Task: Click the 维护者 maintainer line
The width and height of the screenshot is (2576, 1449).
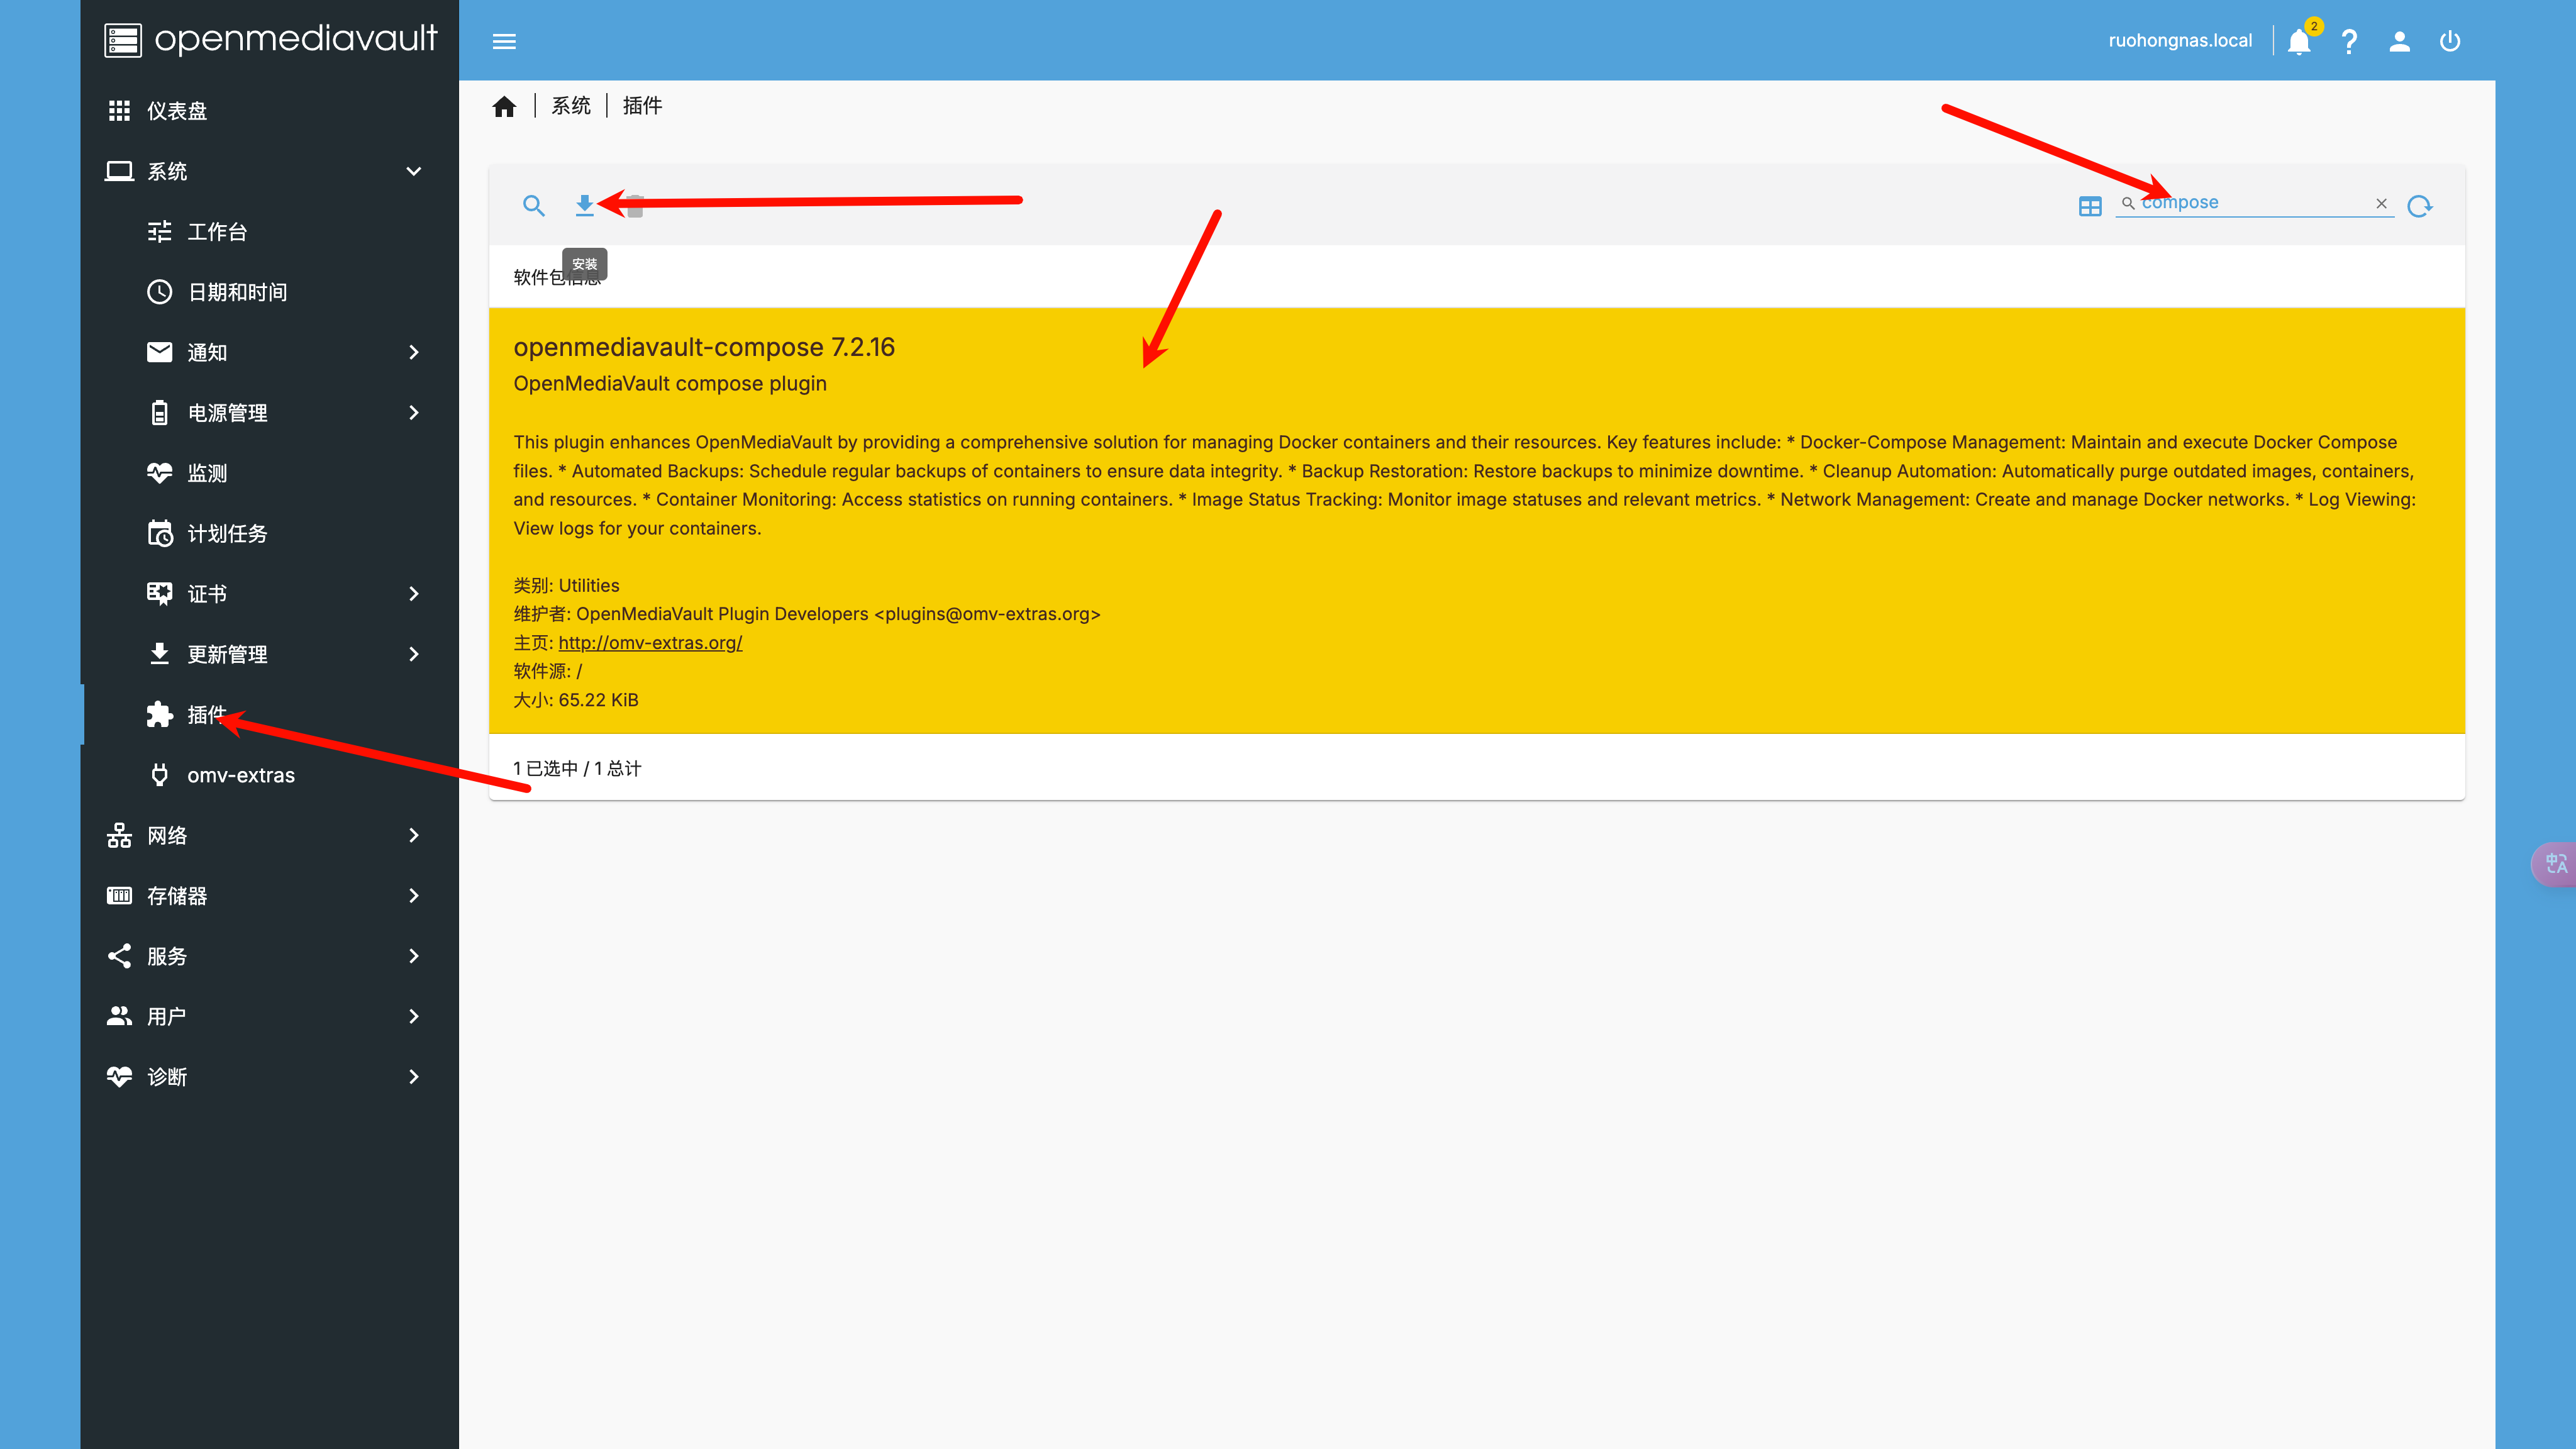Action: tap(807, 614)
